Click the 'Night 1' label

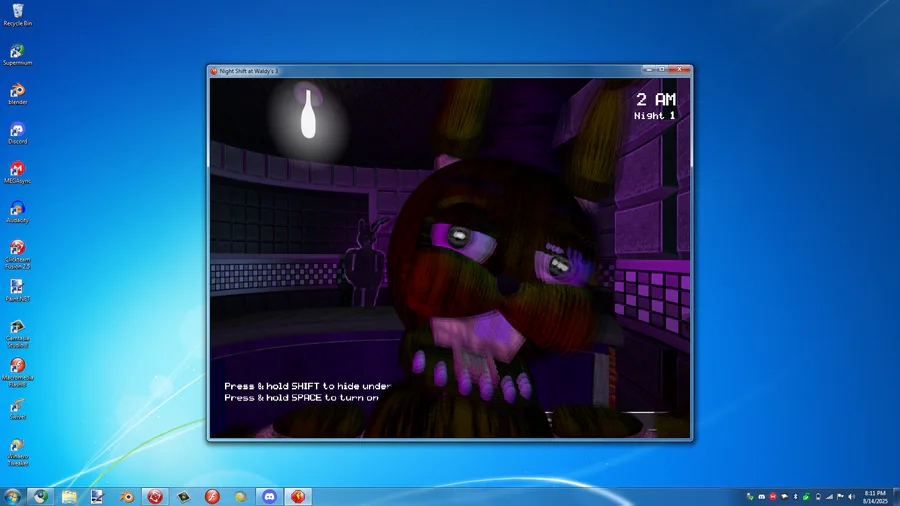coord(654,116)
